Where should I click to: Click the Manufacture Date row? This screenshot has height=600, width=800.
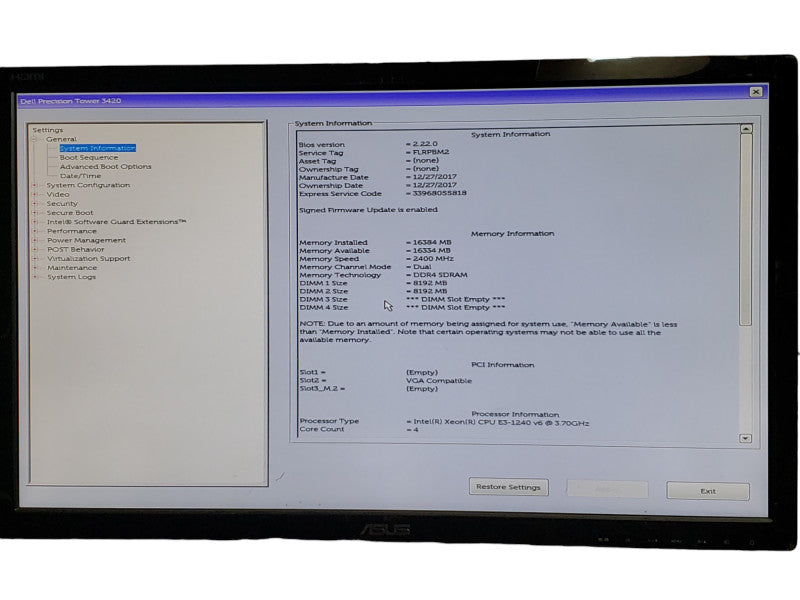(x=378, y=177)
